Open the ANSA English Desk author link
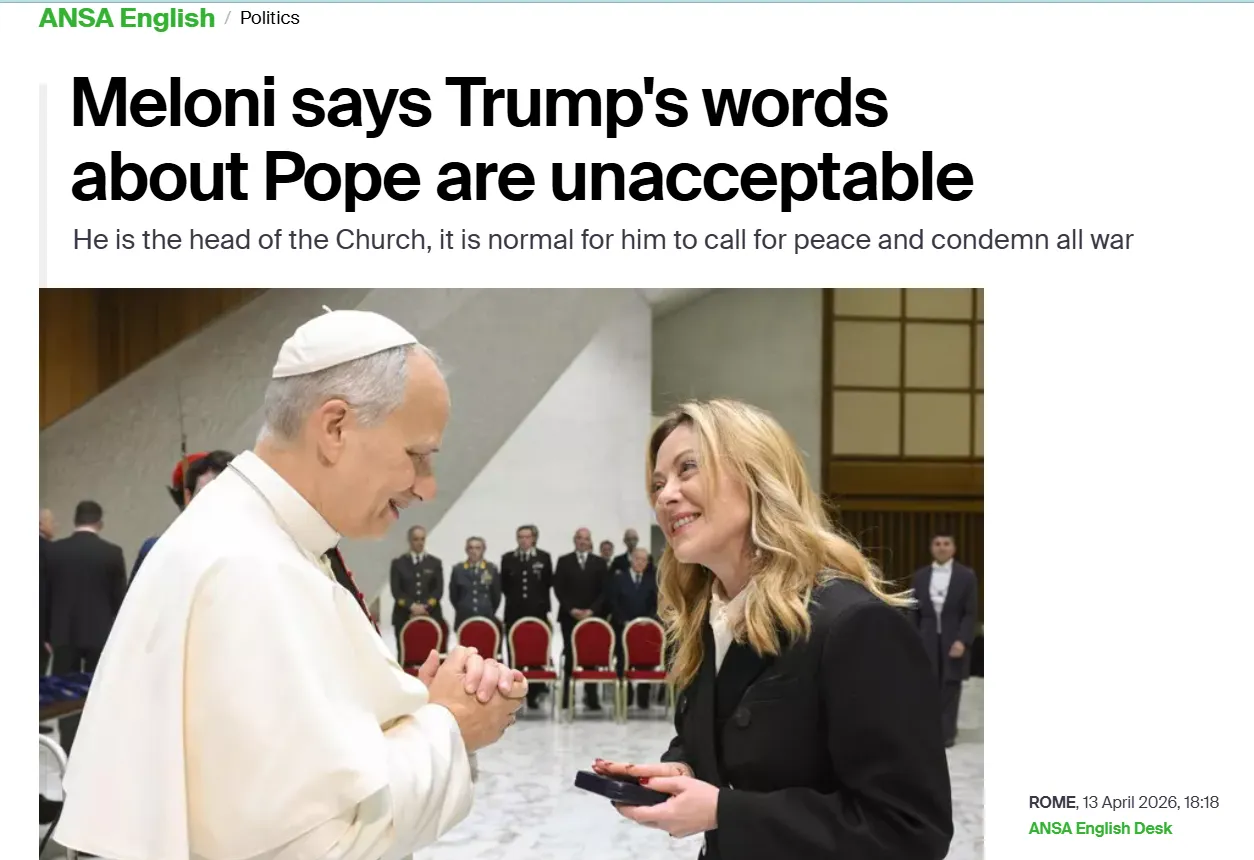Image resolution: width=1254 pixels, height=860 pixels. coord(1100,828)
